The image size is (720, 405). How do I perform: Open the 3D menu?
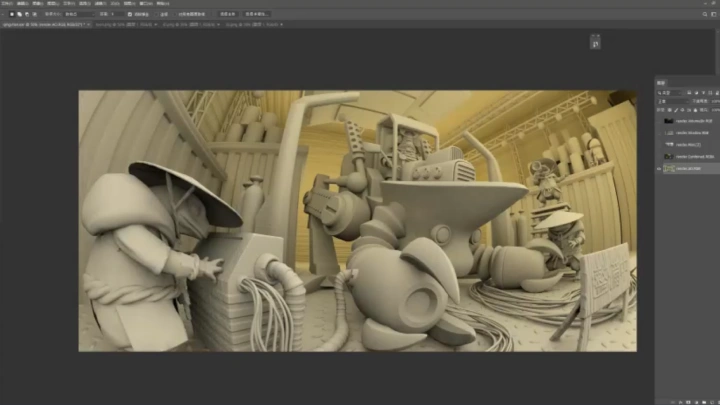click(115, 4)
